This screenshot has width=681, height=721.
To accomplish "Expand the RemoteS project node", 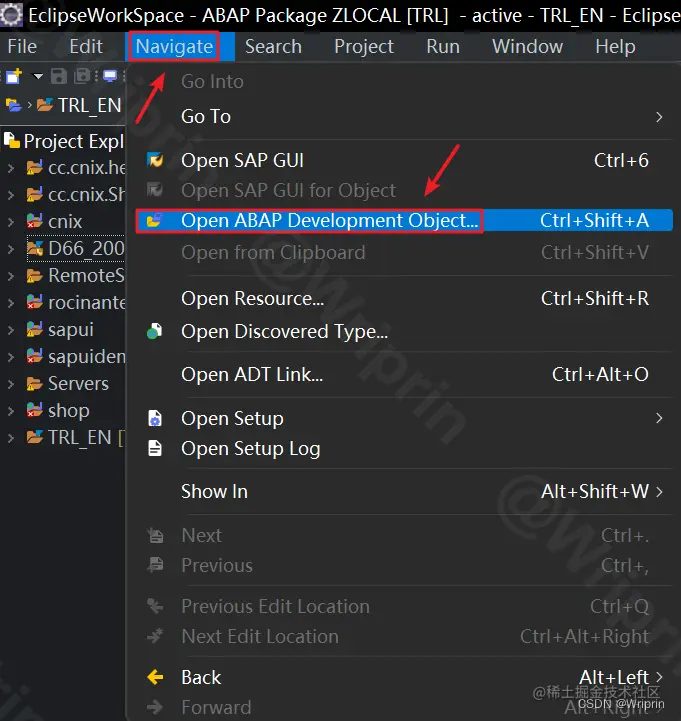I will [x=11, y=276].
